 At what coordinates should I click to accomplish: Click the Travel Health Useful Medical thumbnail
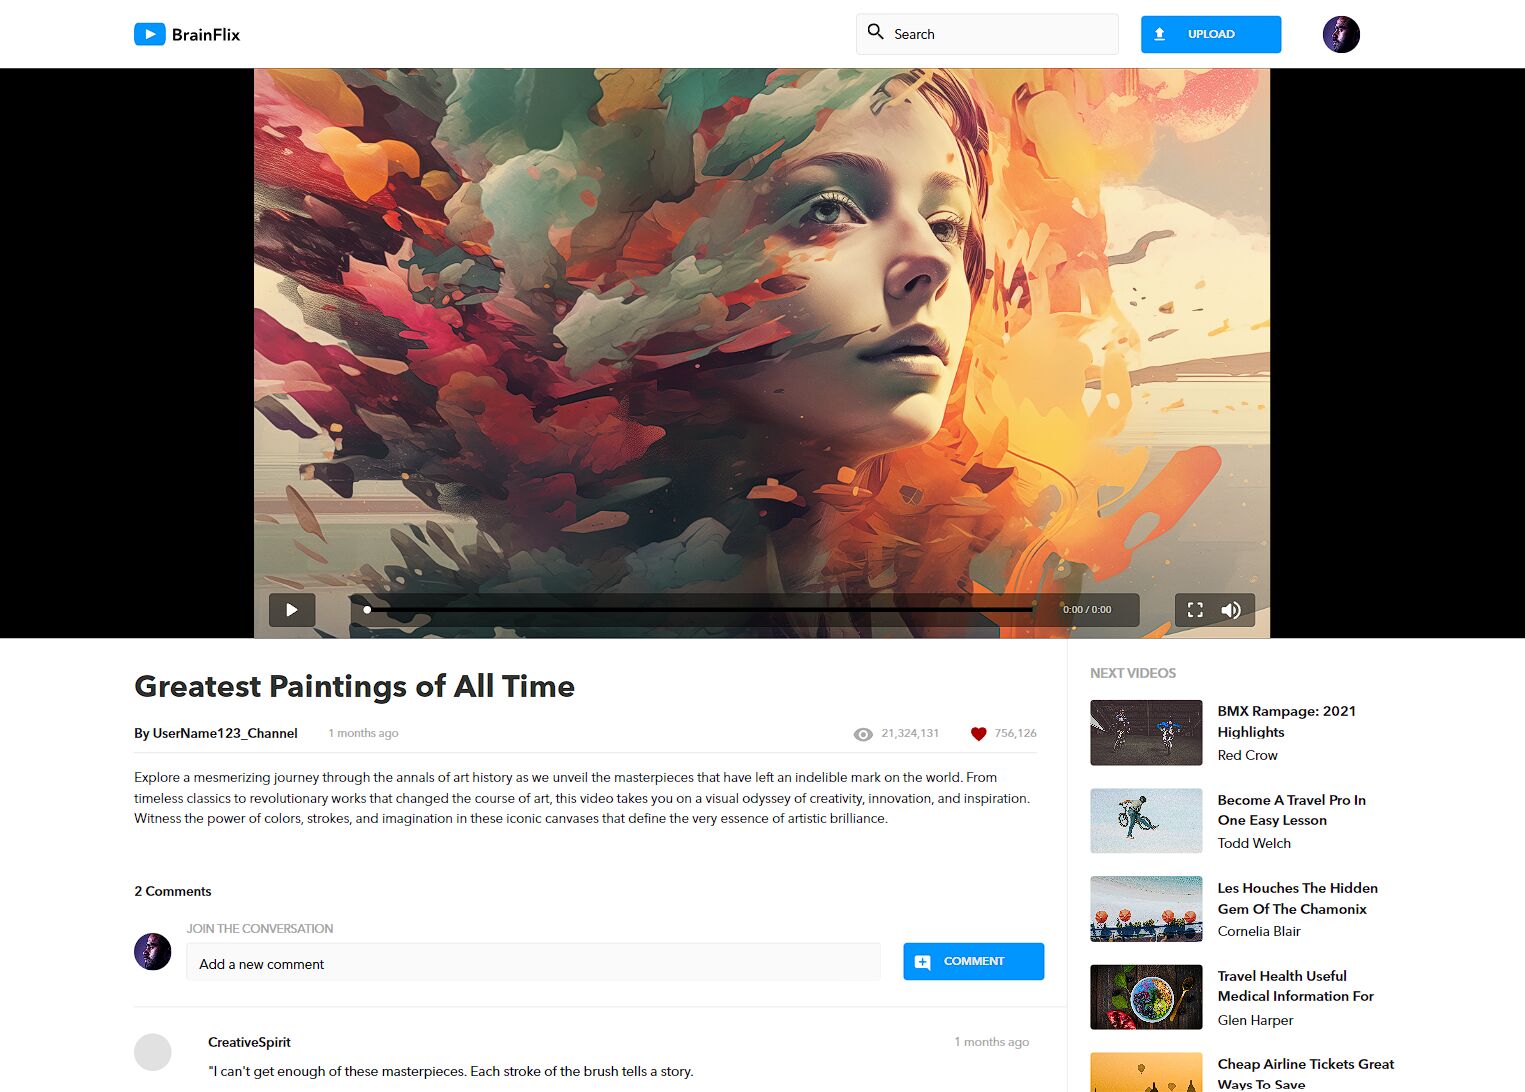(1146, 996)
